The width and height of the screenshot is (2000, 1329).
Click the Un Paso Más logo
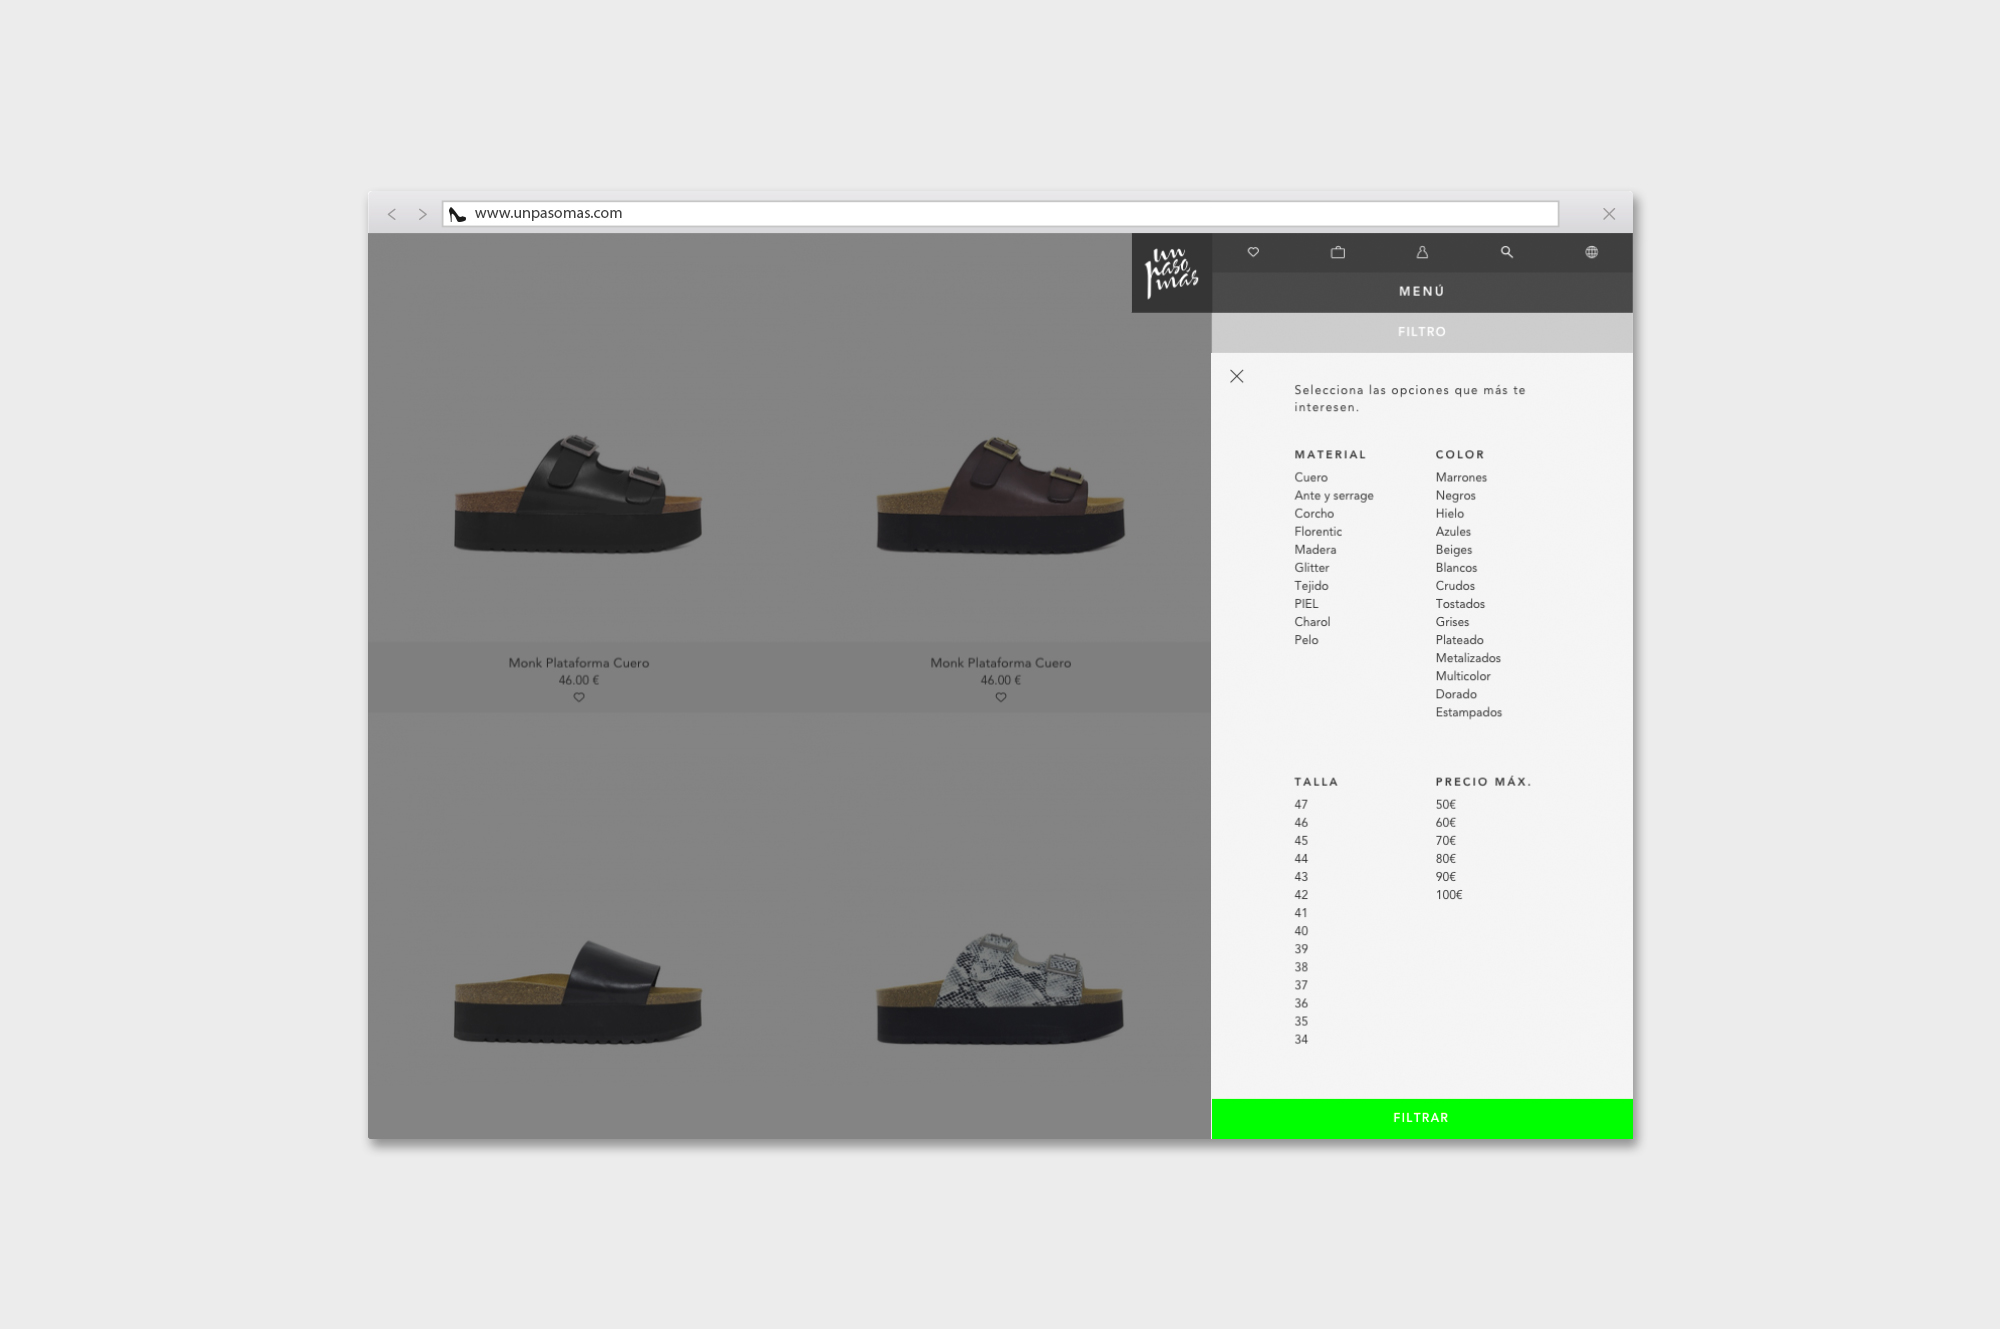(x=1171, y=273)
